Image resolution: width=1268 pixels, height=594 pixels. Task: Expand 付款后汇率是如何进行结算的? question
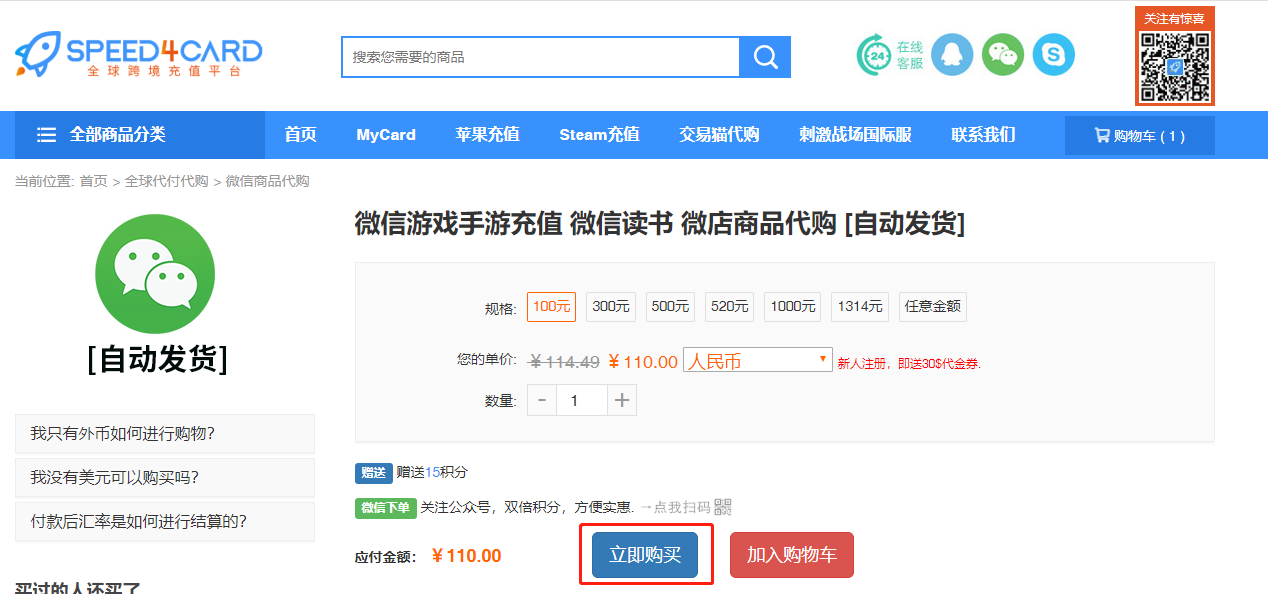click(x=165, y=522)
